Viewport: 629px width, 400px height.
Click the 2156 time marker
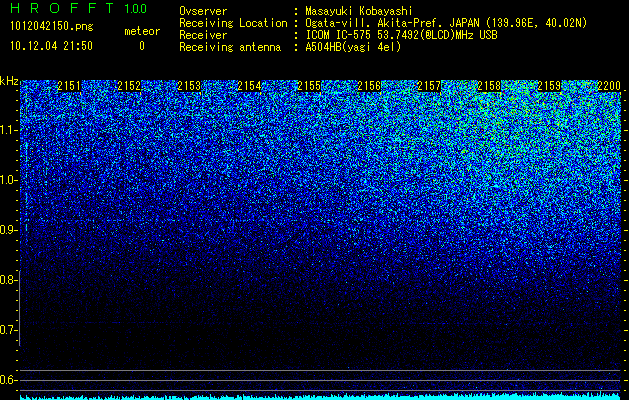tap(369, 86)
